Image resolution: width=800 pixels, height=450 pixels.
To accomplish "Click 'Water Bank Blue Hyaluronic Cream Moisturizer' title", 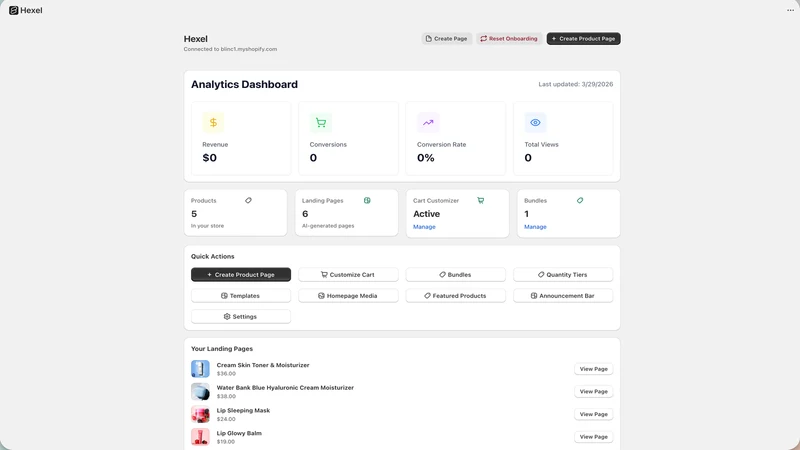I will [285, 388].
